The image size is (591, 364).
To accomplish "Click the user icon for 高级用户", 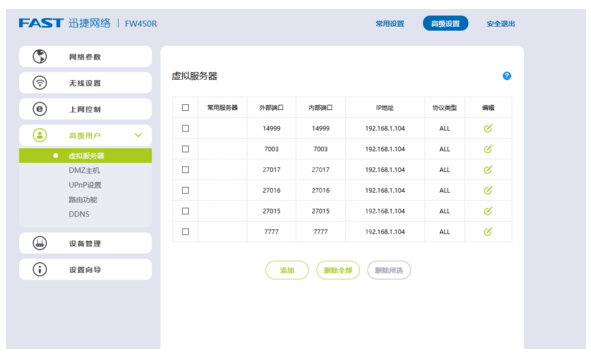I will tap(40, 135).
